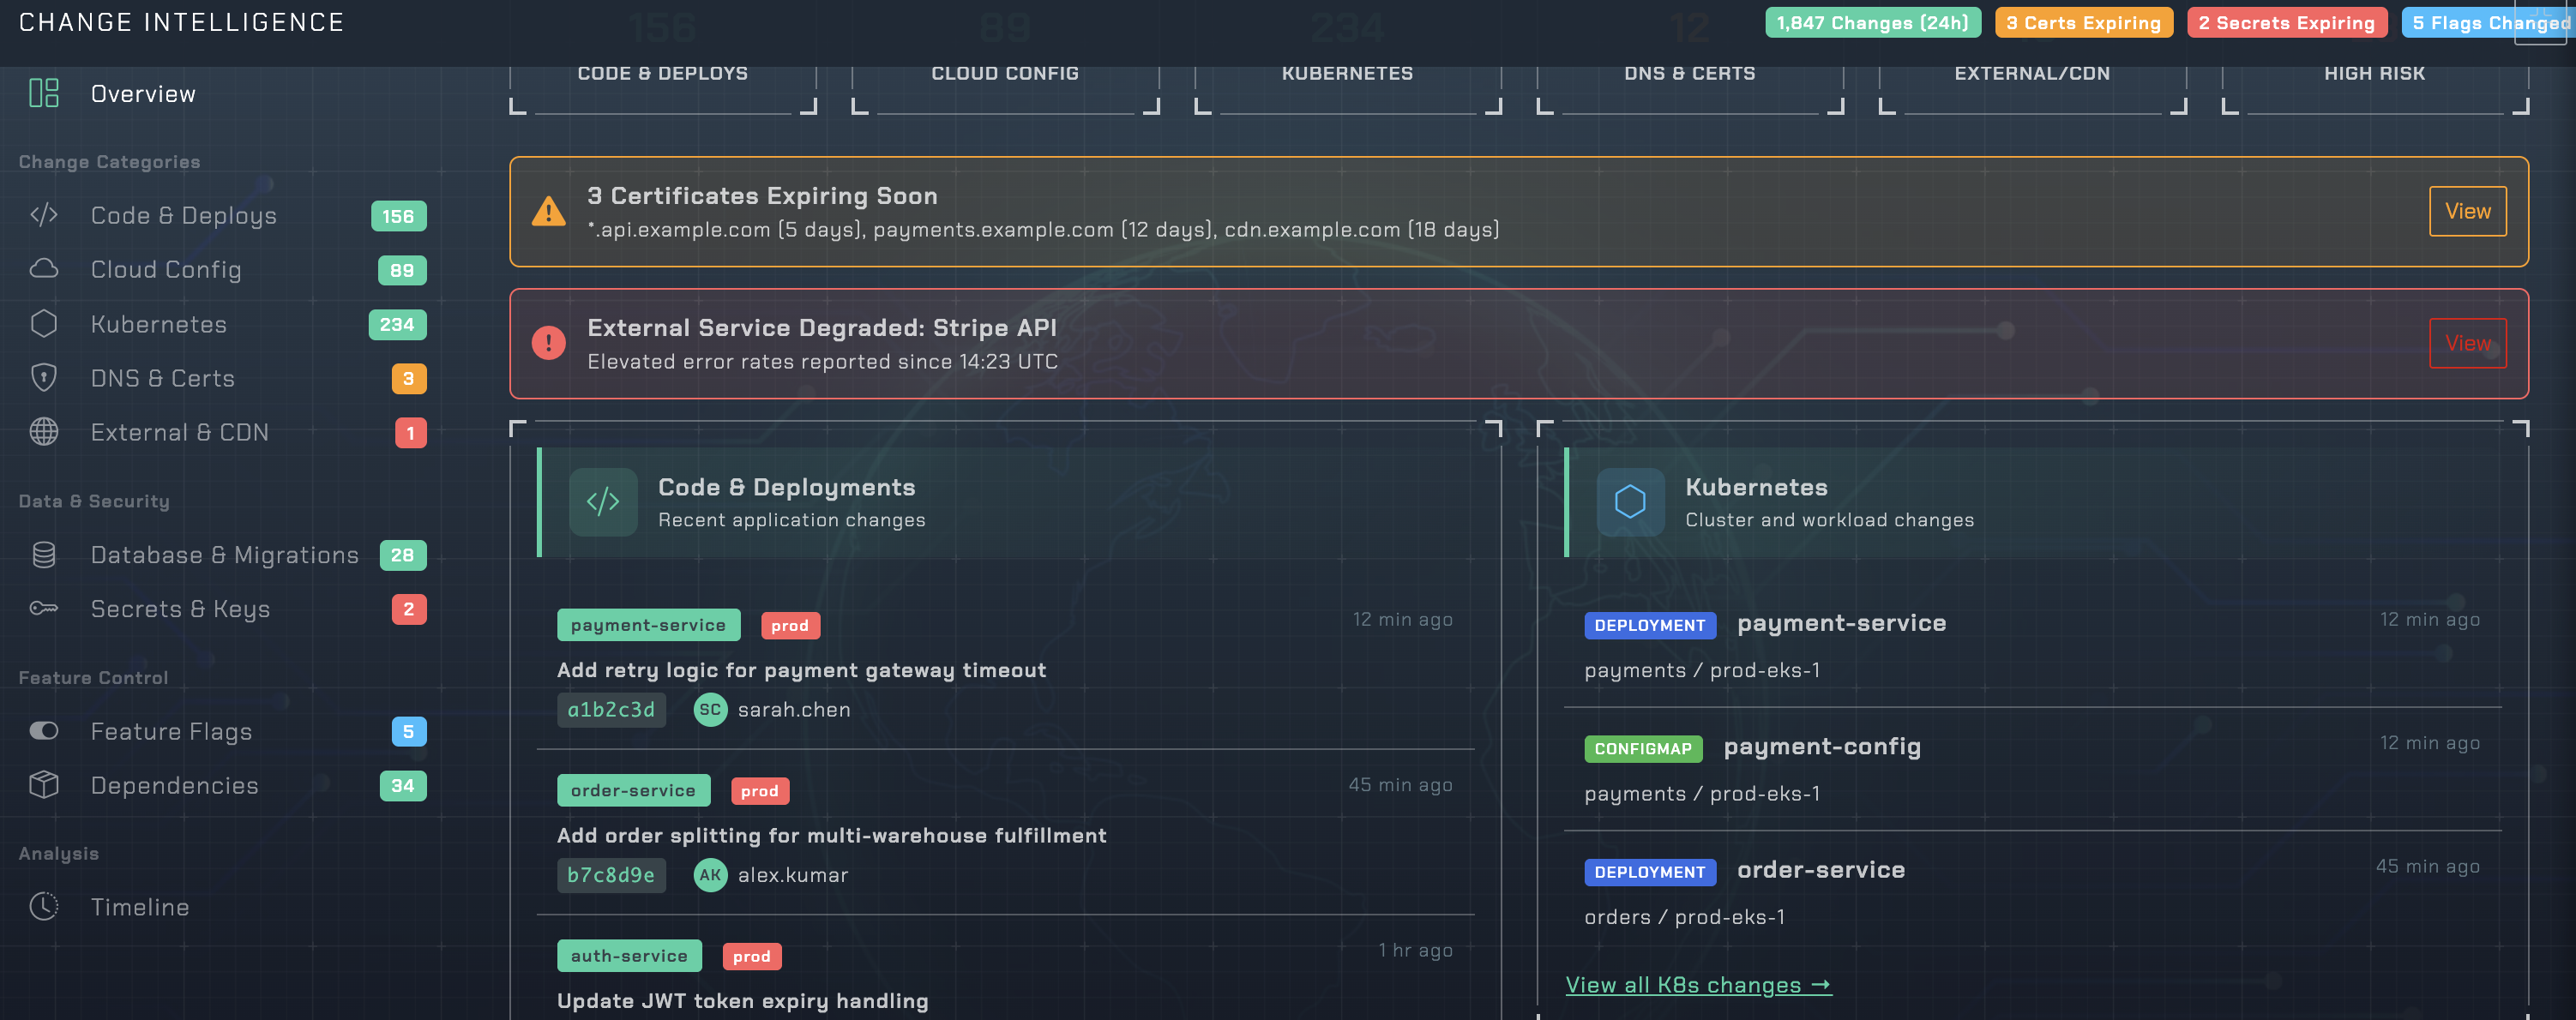Click the Secrets & Keys key icon
Image resolution: width=2576 pixels, height=1020 pixels.
click(x=44, y=609)
